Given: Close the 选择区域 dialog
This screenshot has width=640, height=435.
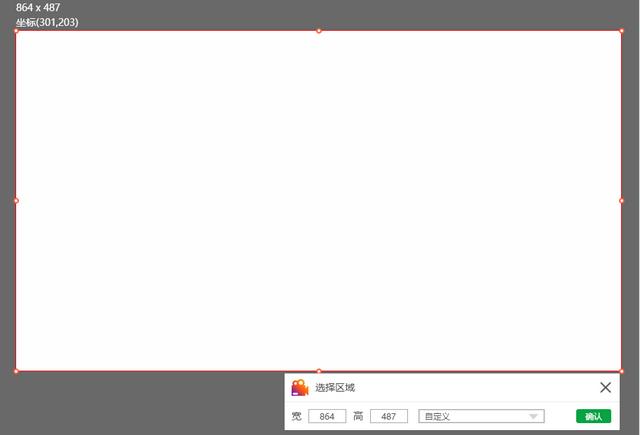Looking at the screenshot, I should point(605,387).
